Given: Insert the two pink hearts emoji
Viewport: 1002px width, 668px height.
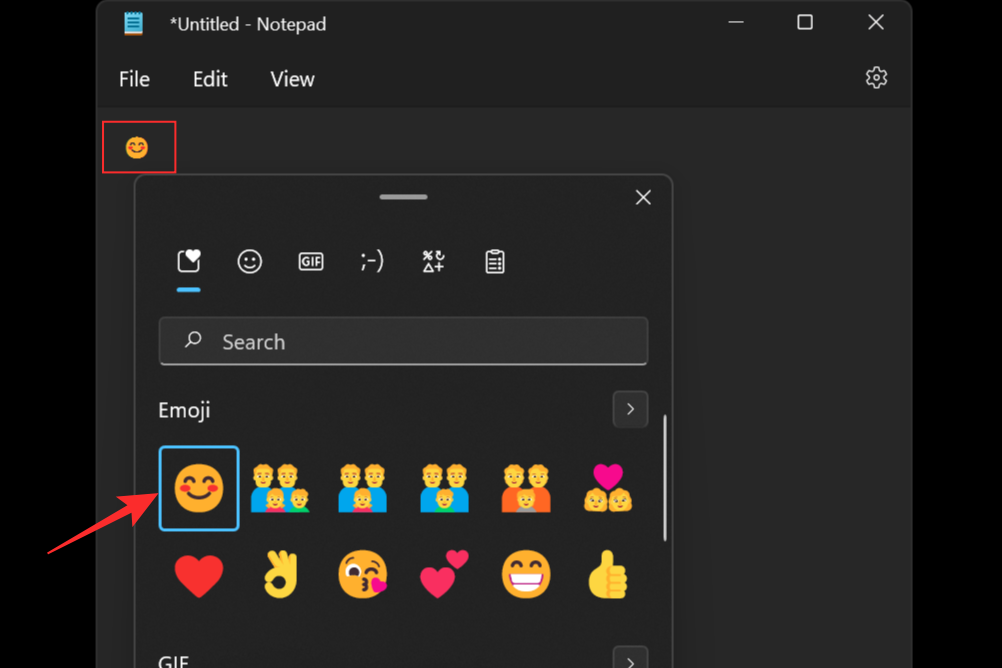Looking at the screenshot, I should pyautogui.click(x=444, y=575).
